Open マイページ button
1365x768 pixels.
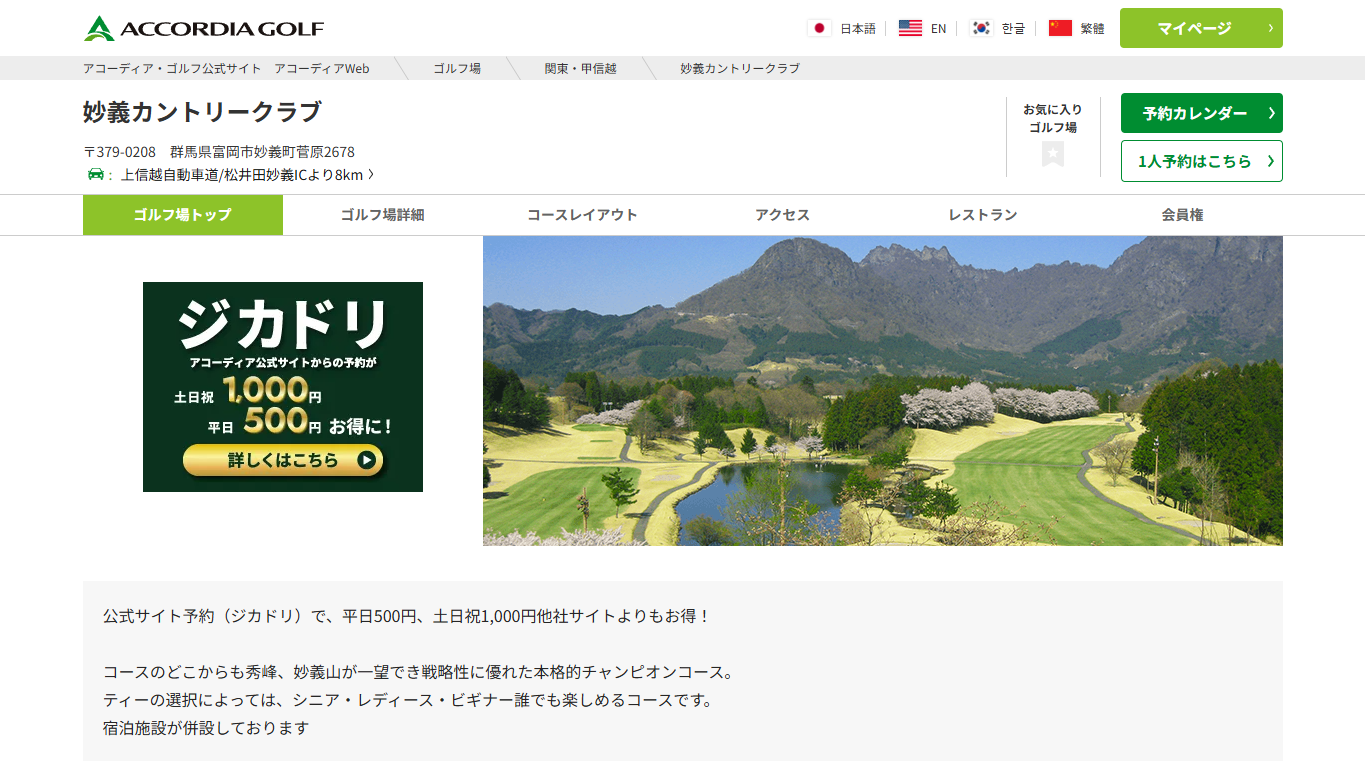pos(1201,28)
